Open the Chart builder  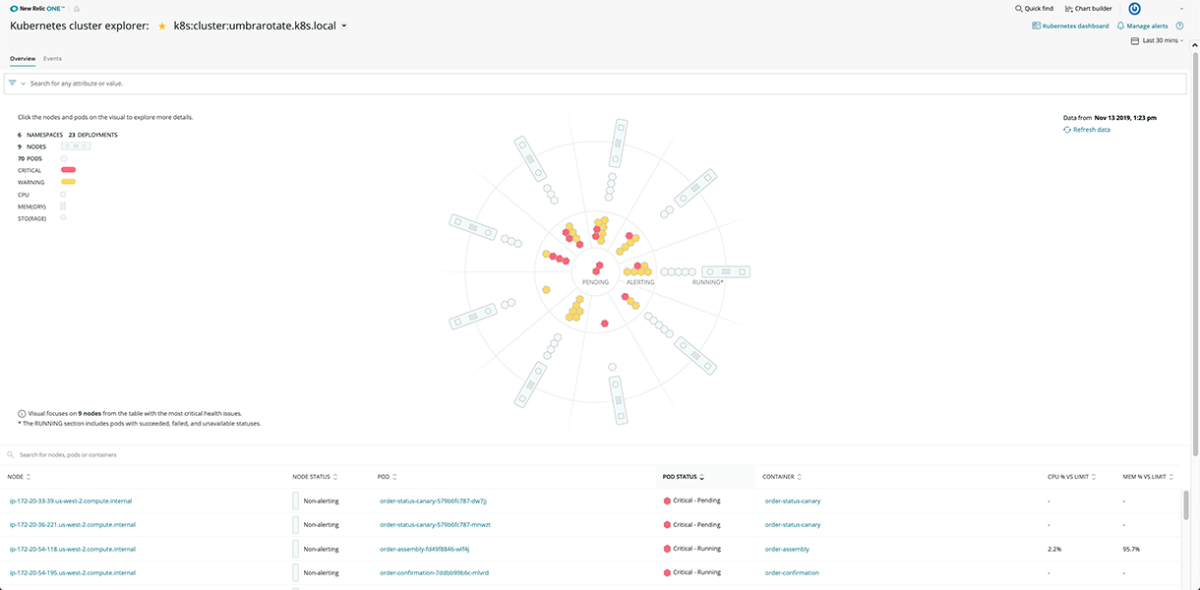pos(1088,8)
